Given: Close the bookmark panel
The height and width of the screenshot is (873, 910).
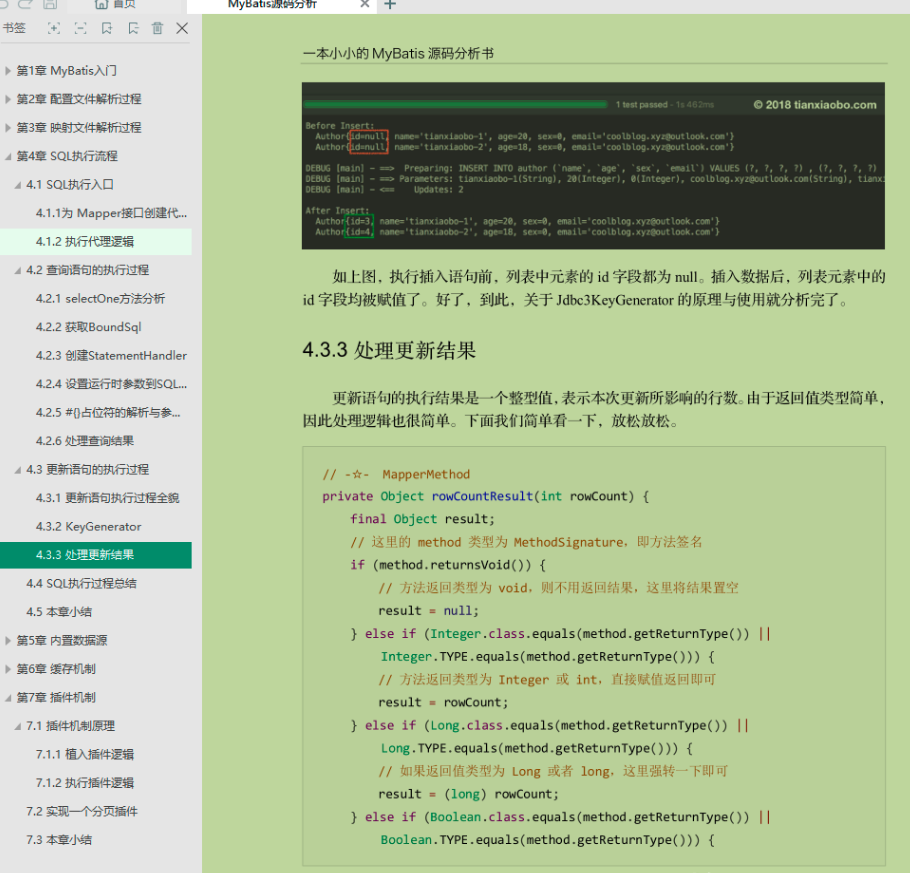Looking at the screenshot, I should tap(182, 28).
